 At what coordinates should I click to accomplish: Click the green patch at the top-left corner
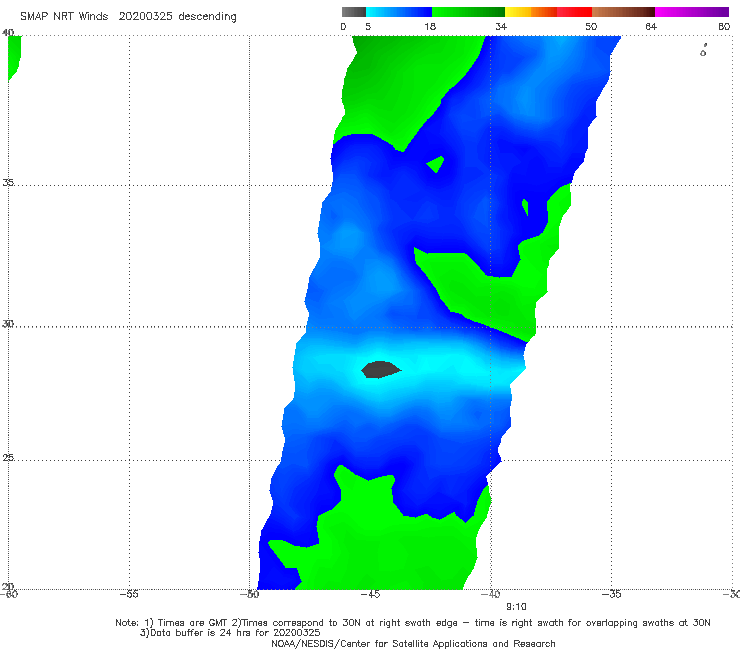pos(14,58)
